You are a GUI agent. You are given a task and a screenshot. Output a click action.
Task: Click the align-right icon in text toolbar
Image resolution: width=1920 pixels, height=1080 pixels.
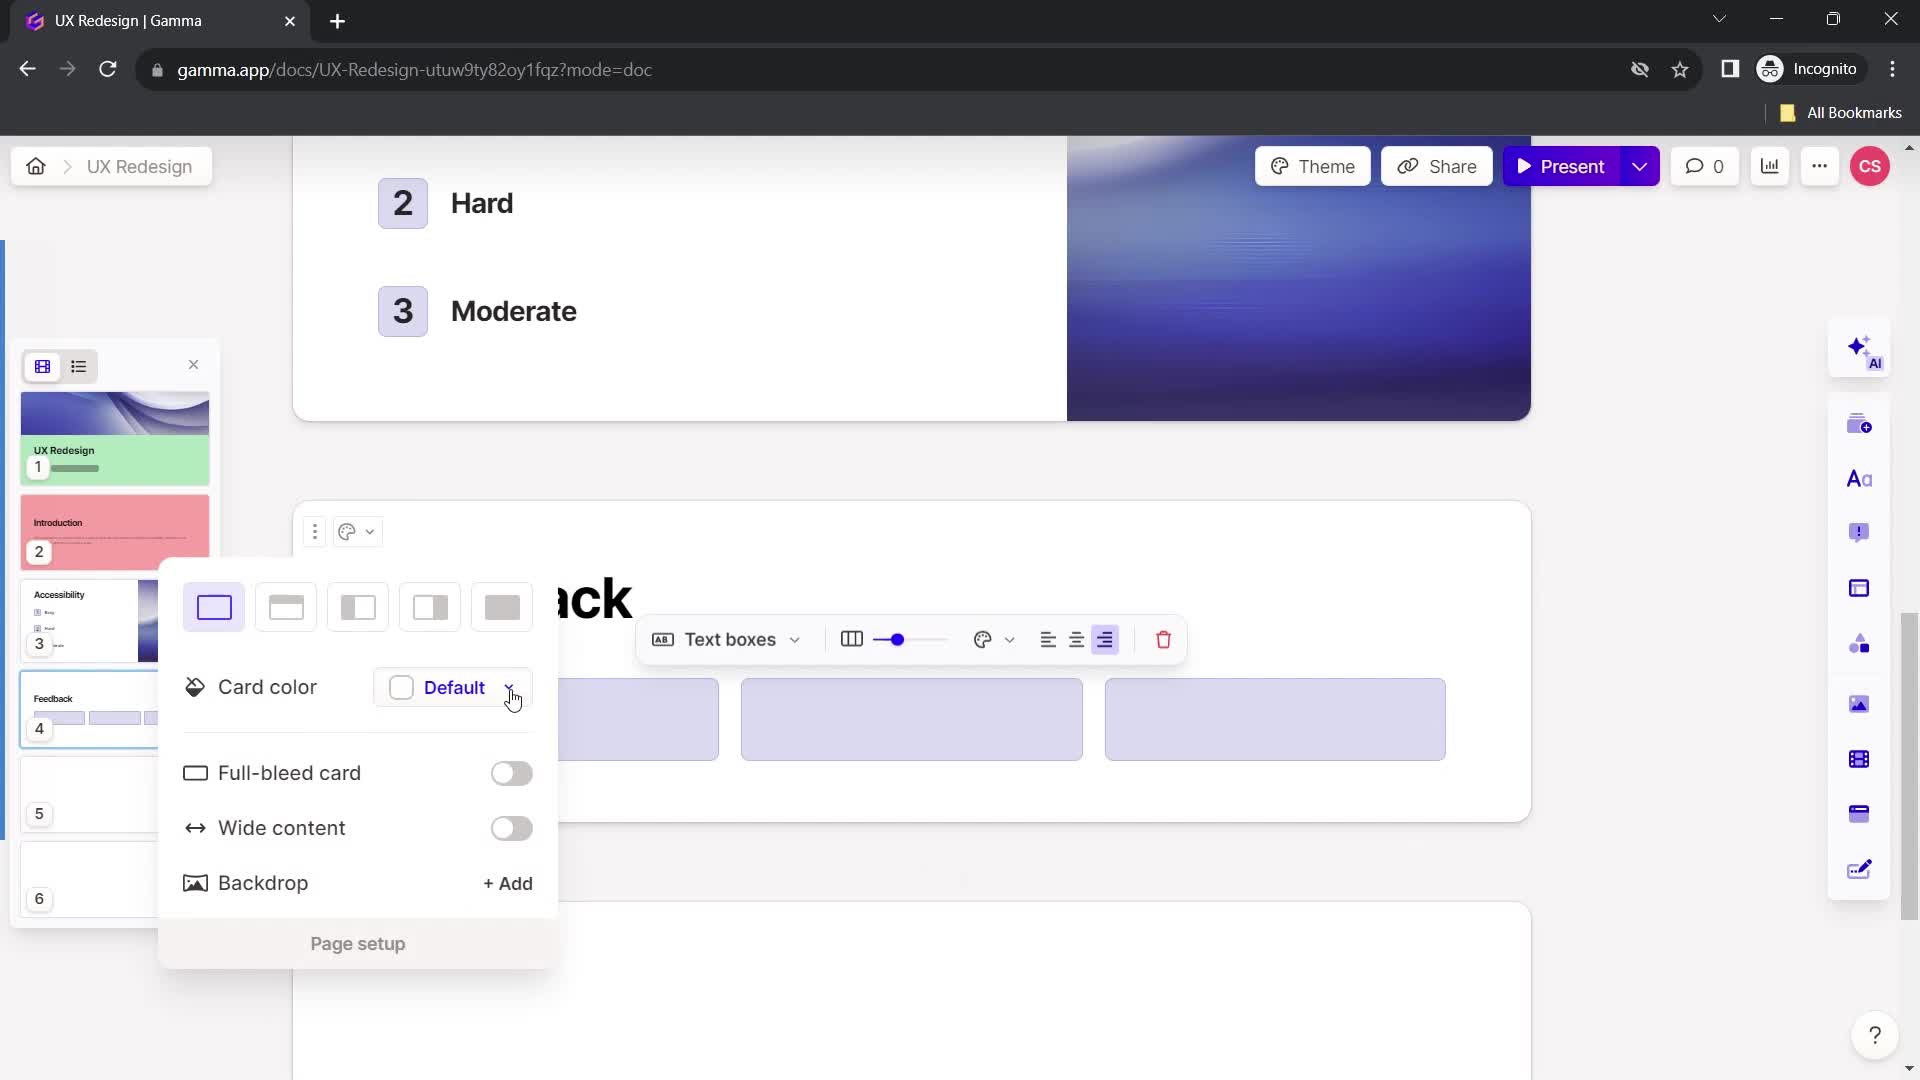[x=1106, y=640]
